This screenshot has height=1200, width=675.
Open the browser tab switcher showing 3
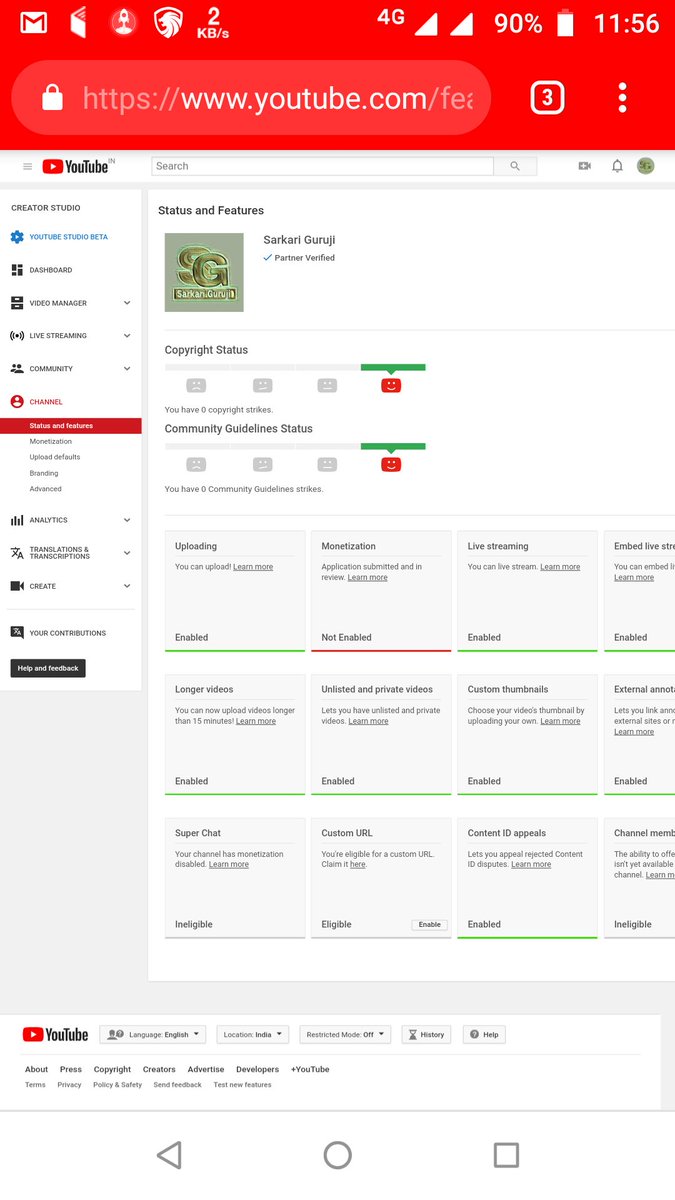547,97
